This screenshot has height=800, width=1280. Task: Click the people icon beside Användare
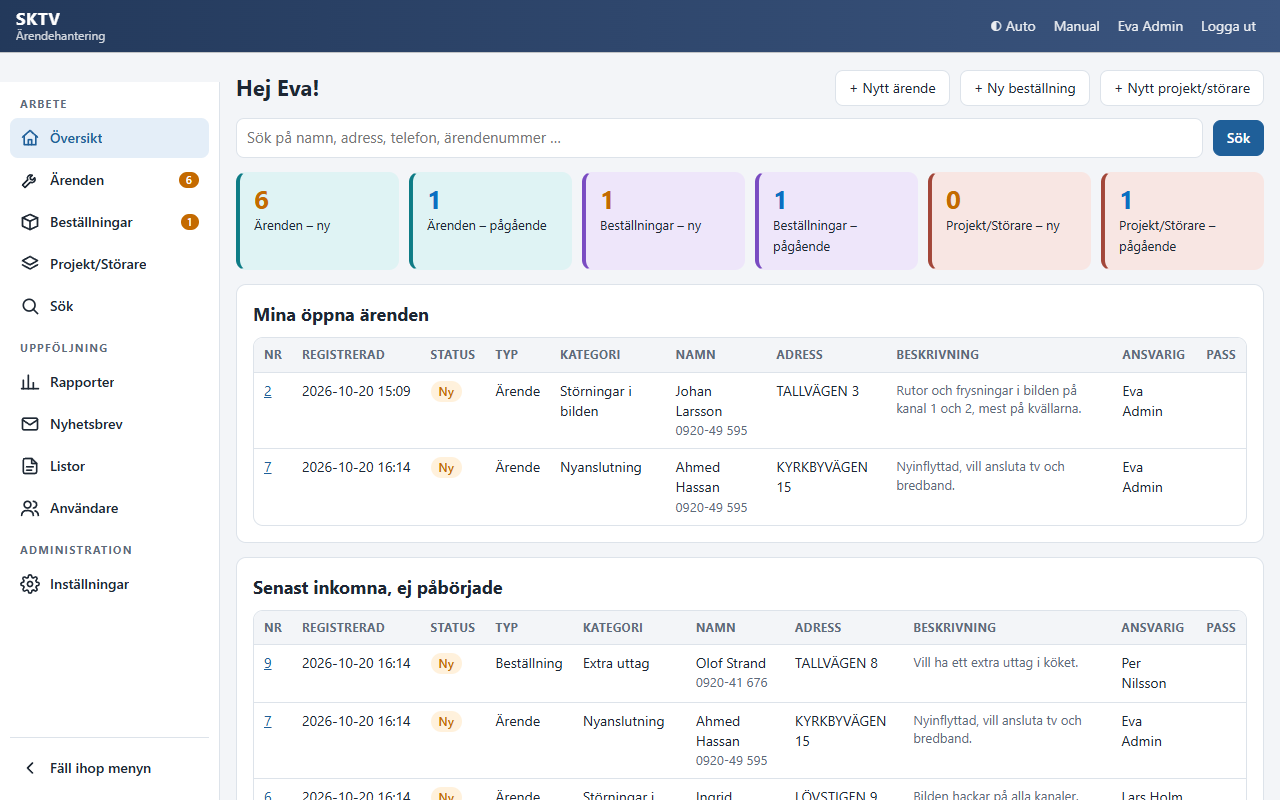(x=30, y=508)
